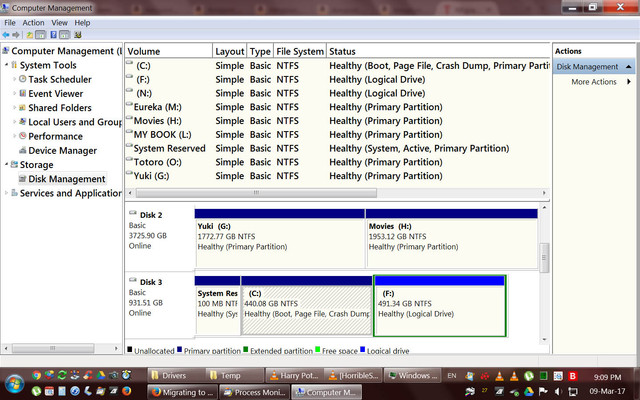Viewport: 640px width, 400px height.
Task: Open the Windows Start orb
Action: tap(14, 384)
